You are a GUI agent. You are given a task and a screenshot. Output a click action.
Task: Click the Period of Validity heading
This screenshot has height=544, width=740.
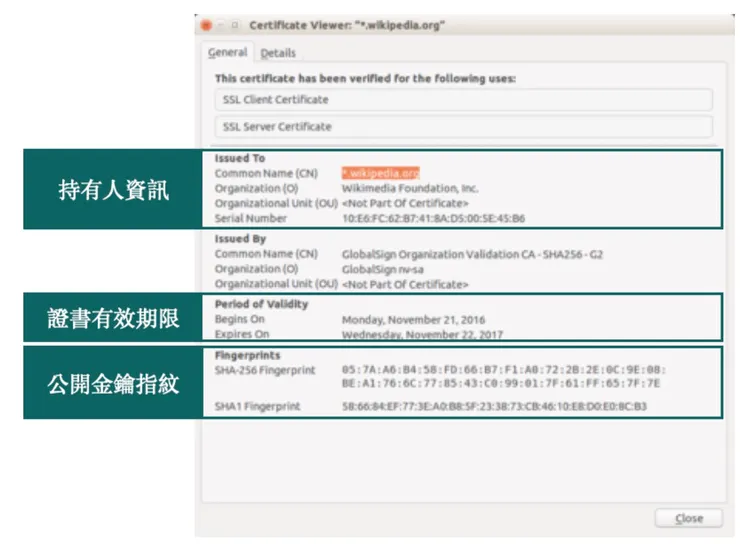click(261, 304)
